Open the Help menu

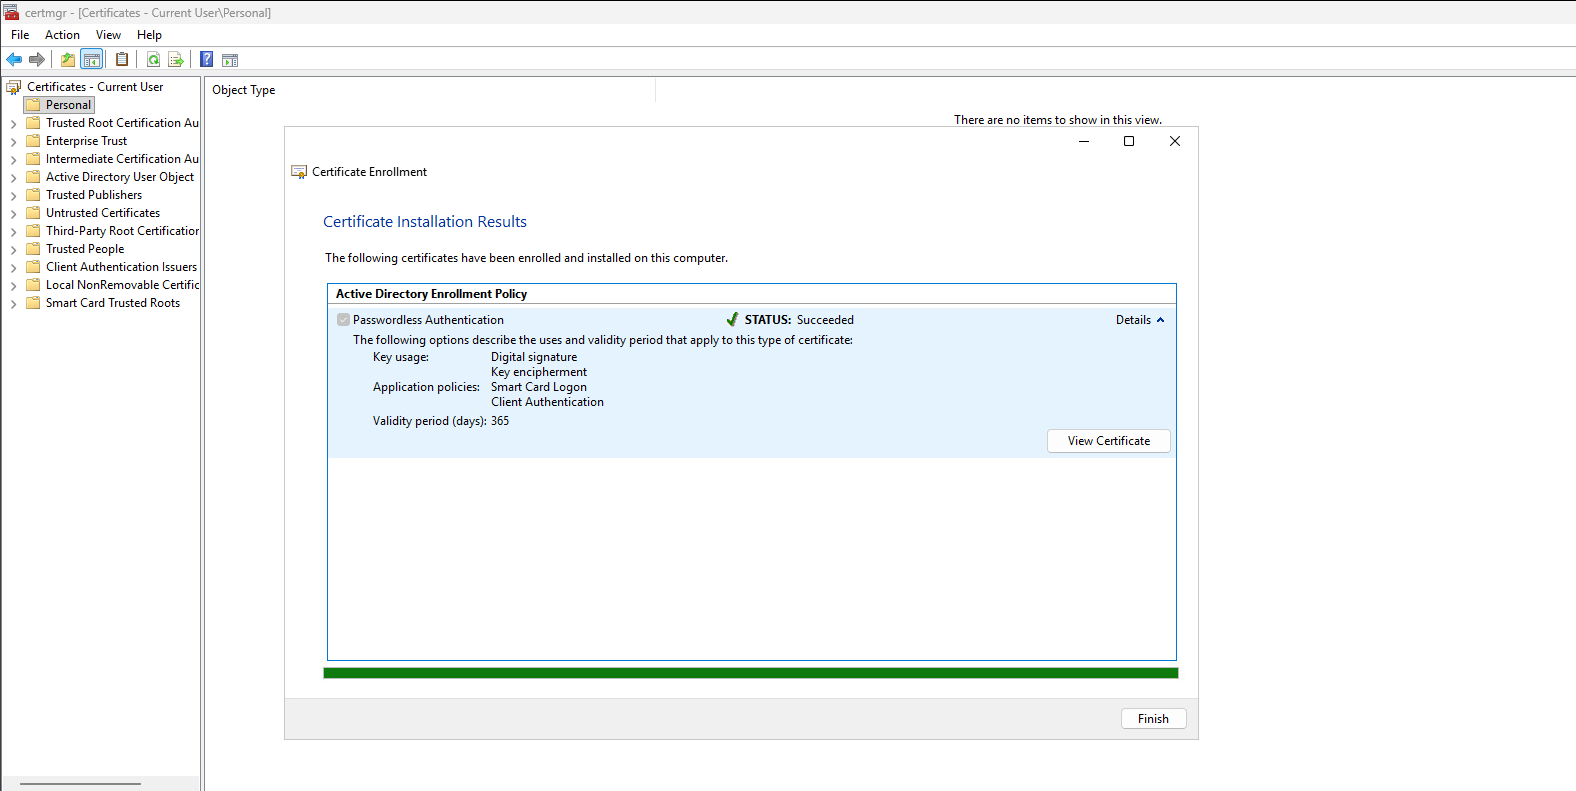(149, 35)
